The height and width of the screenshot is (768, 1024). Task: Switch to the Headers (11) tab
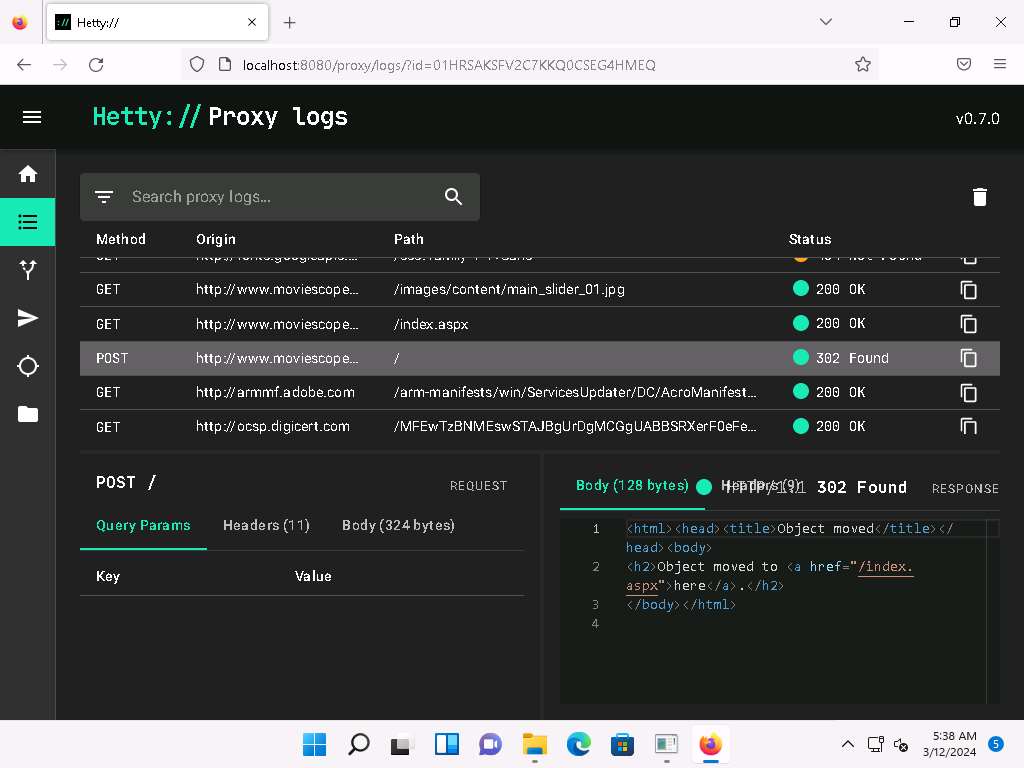pos(266,525)
